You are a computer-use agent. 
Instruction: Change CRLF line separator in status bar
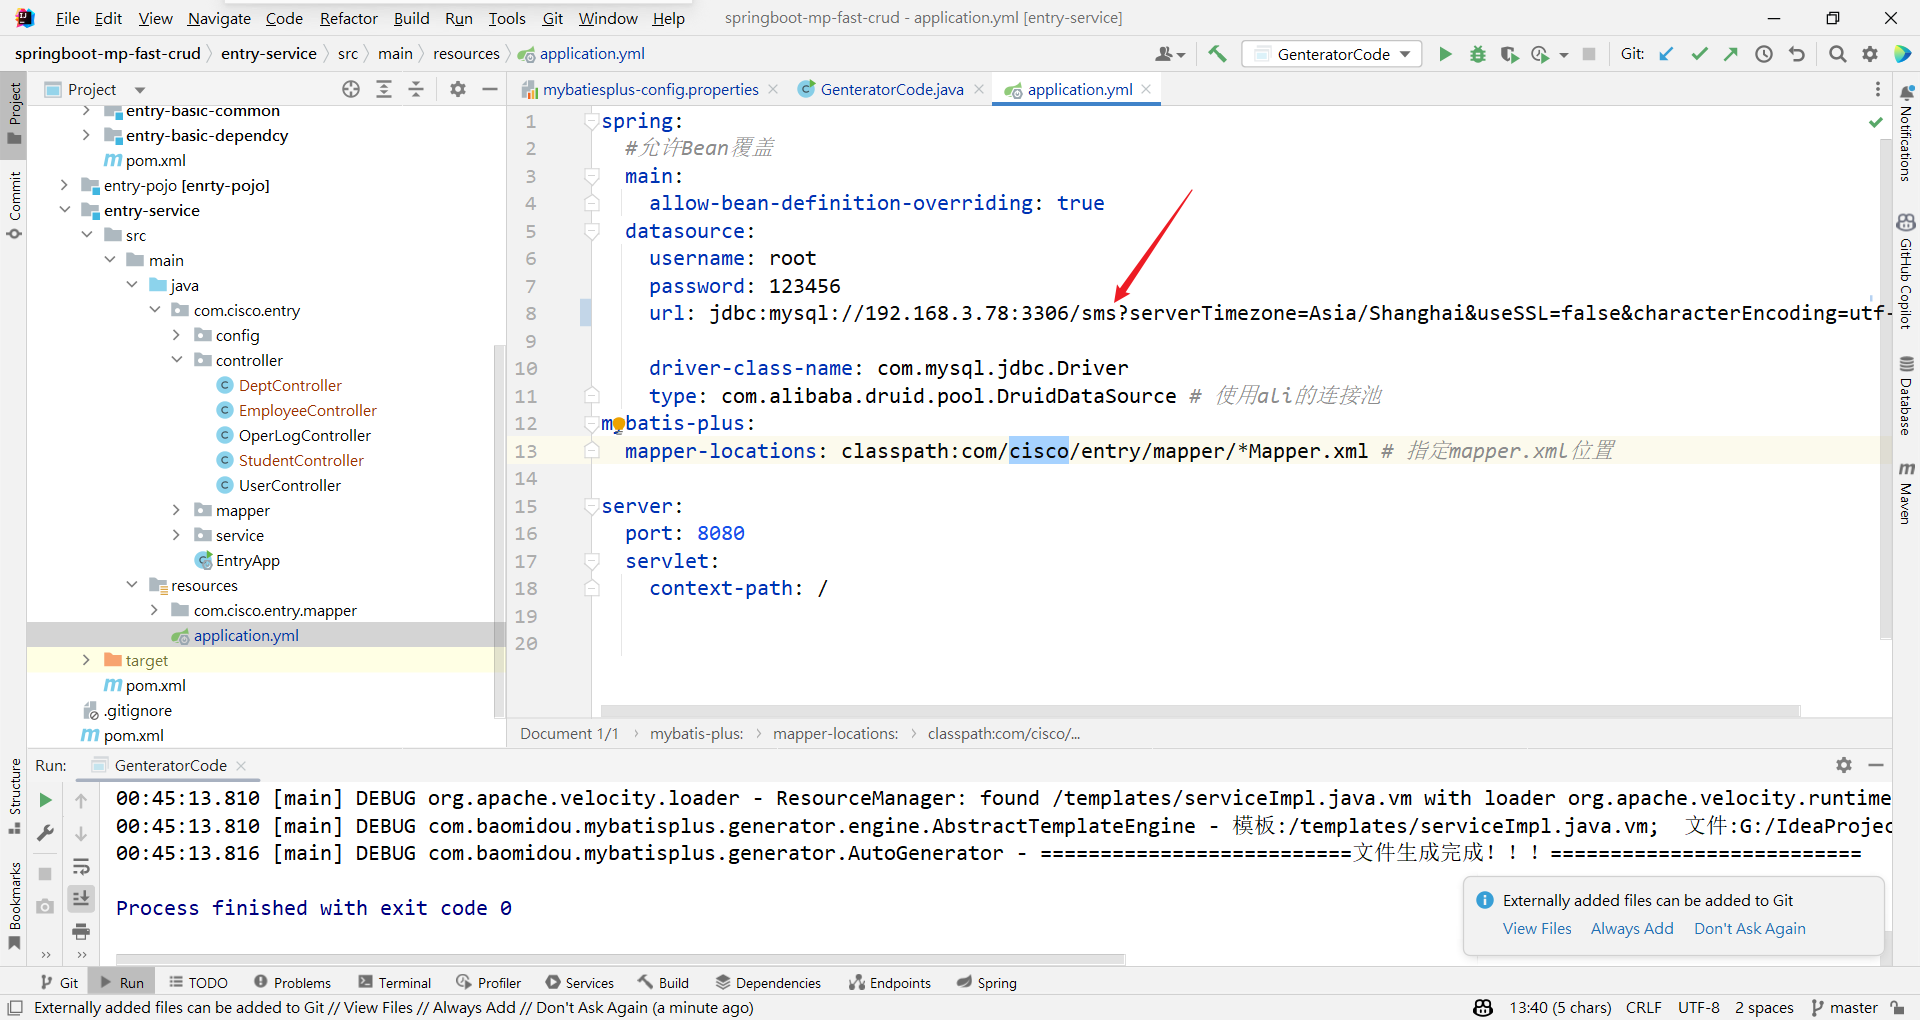pyautogui.click(x=1643, y=1007)
